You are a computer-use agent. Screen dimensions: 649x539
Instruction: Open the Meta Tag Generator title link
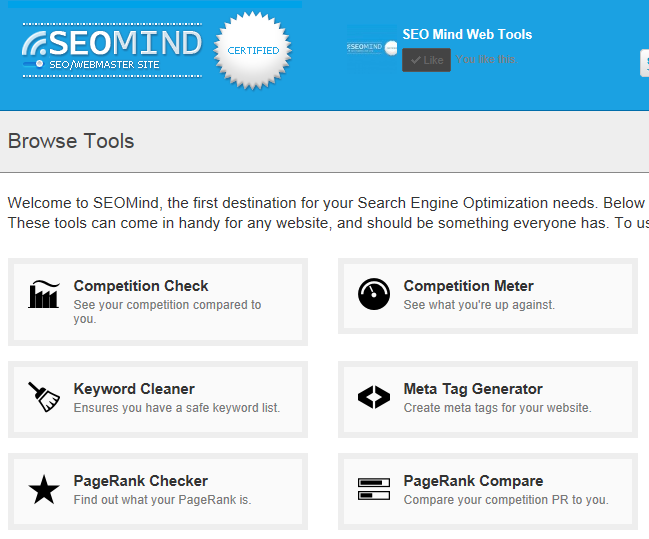tap(473, 389)
